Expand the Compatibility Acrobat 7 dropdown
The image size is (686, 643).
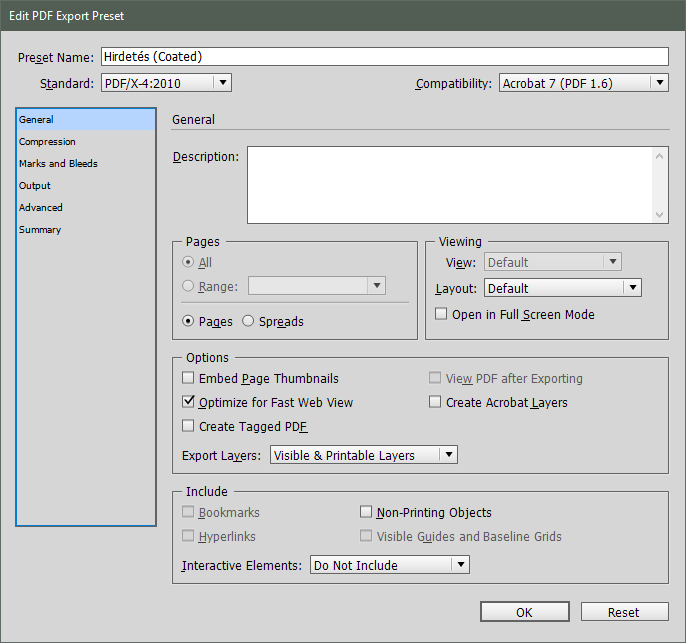[x=583, y=83]
